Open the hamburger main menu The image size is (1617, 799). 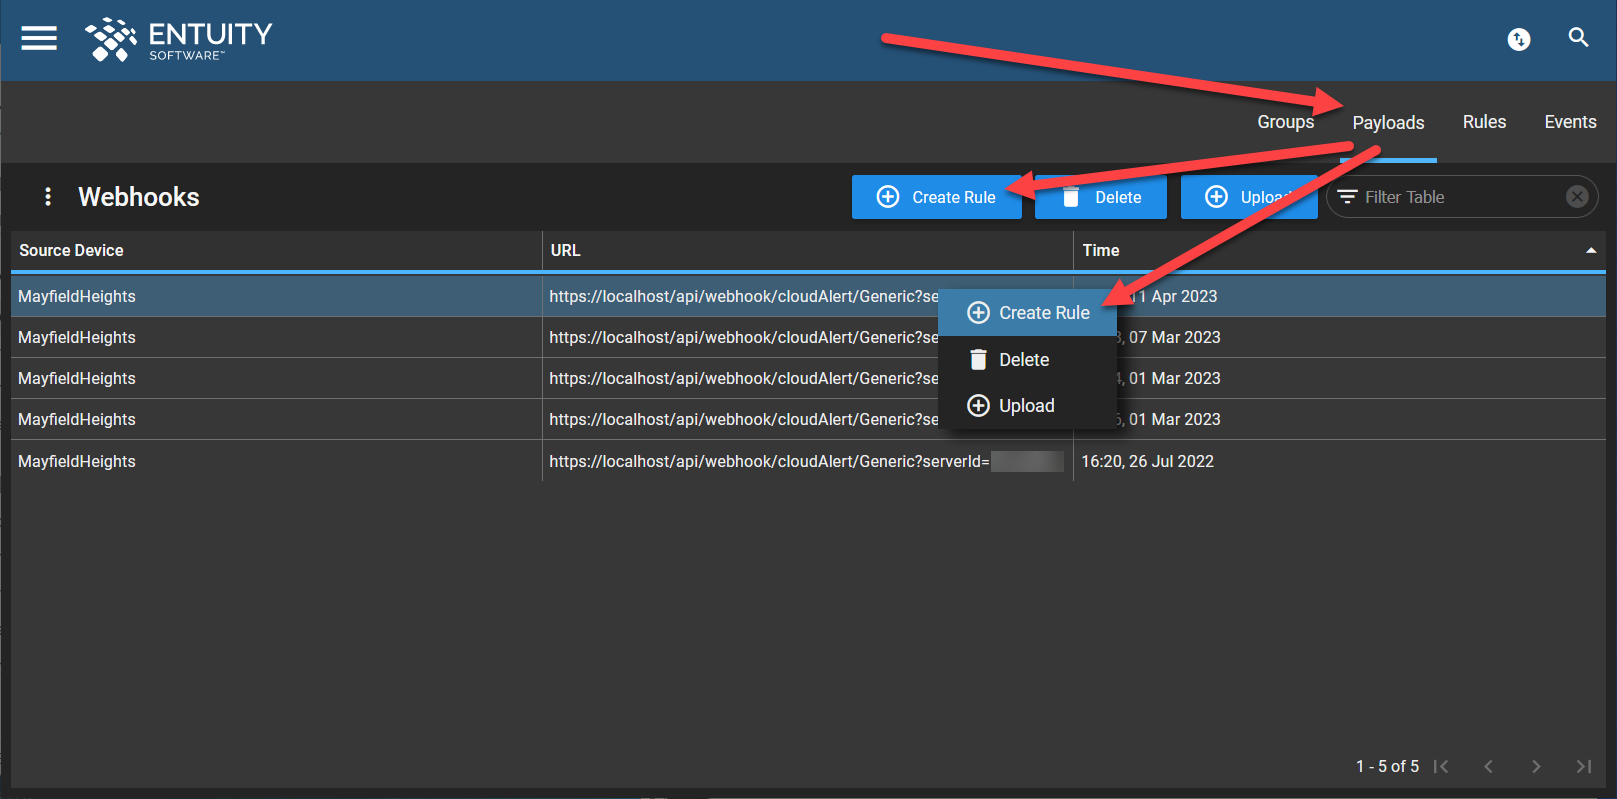(39, 38)
